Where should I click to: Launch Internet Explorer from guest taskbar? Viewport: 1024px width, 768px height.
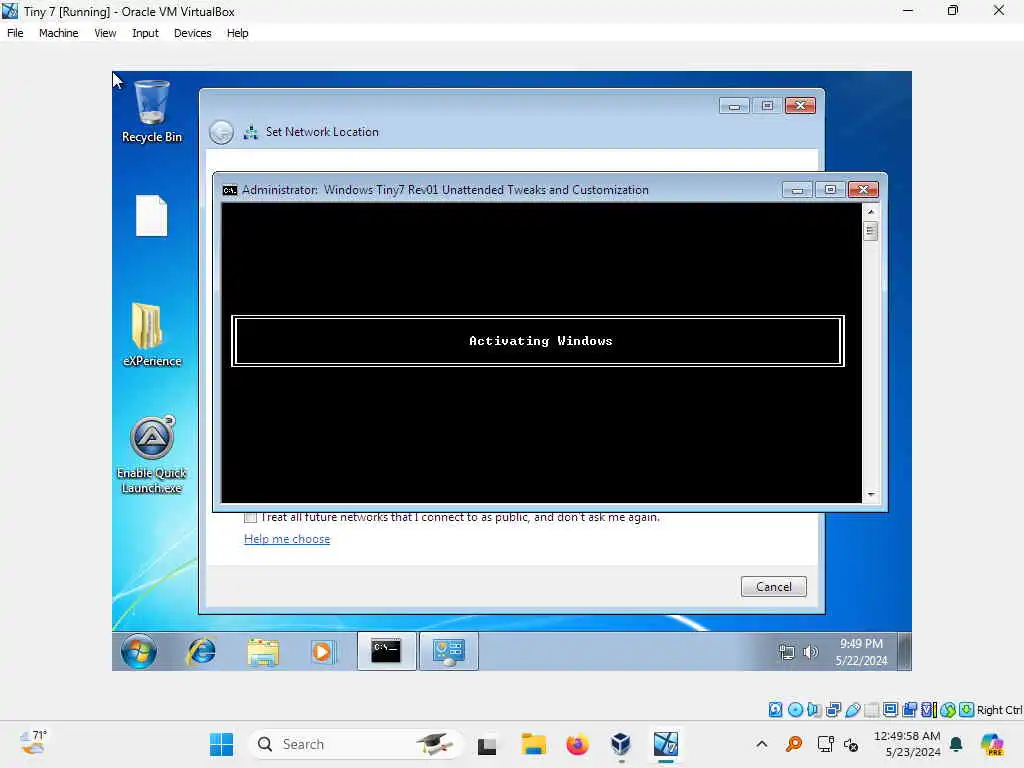(201, 651)
